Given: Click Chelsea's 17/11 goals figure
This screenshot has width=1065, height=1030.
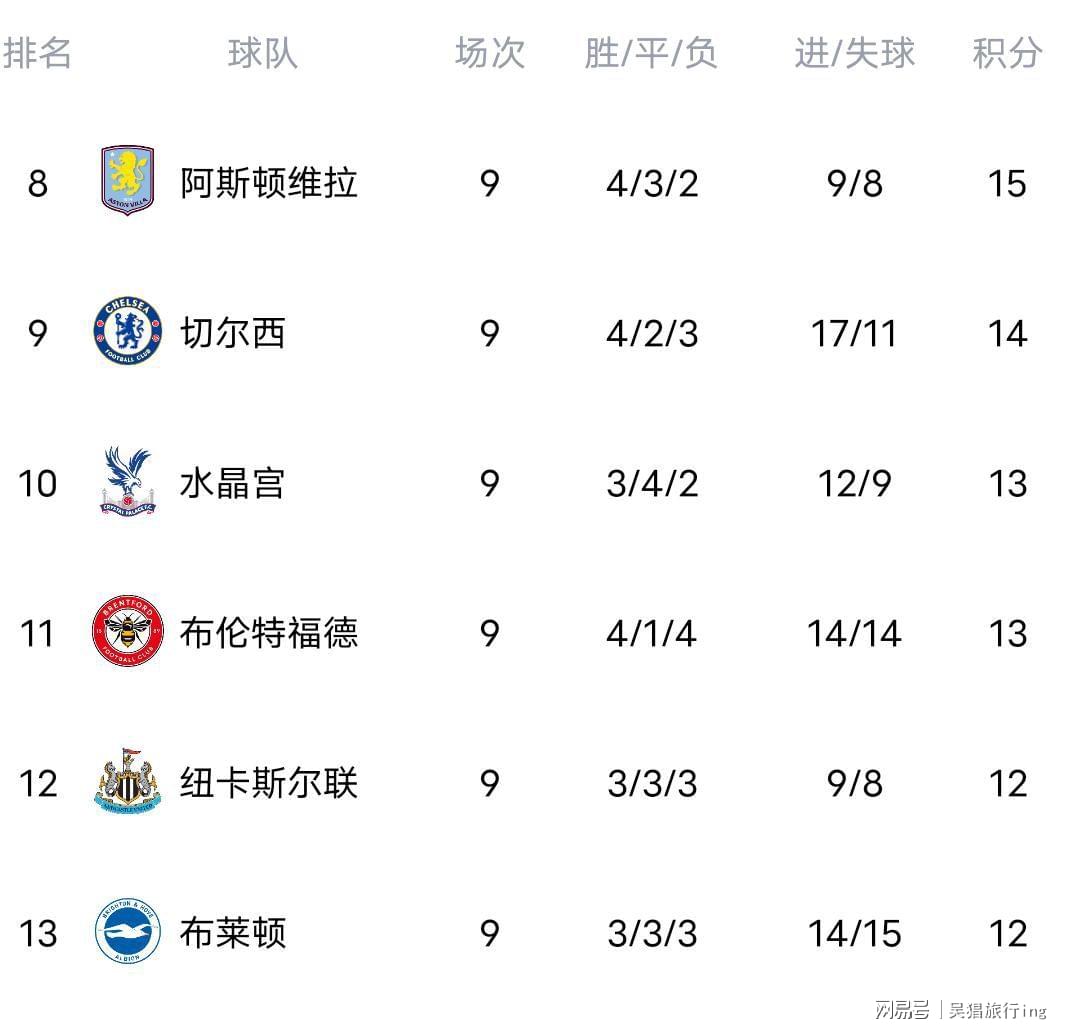Looking at the screenshot, I should click(x=854, y=333).
